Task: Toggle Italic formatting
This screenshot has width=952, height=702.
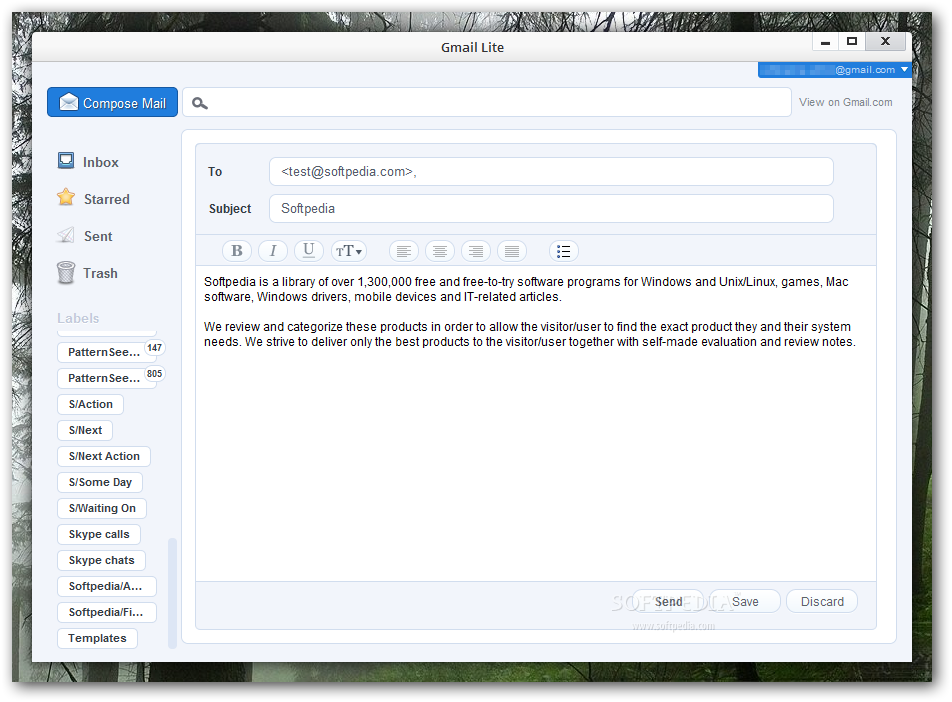Action: click(x=273, y=251)
